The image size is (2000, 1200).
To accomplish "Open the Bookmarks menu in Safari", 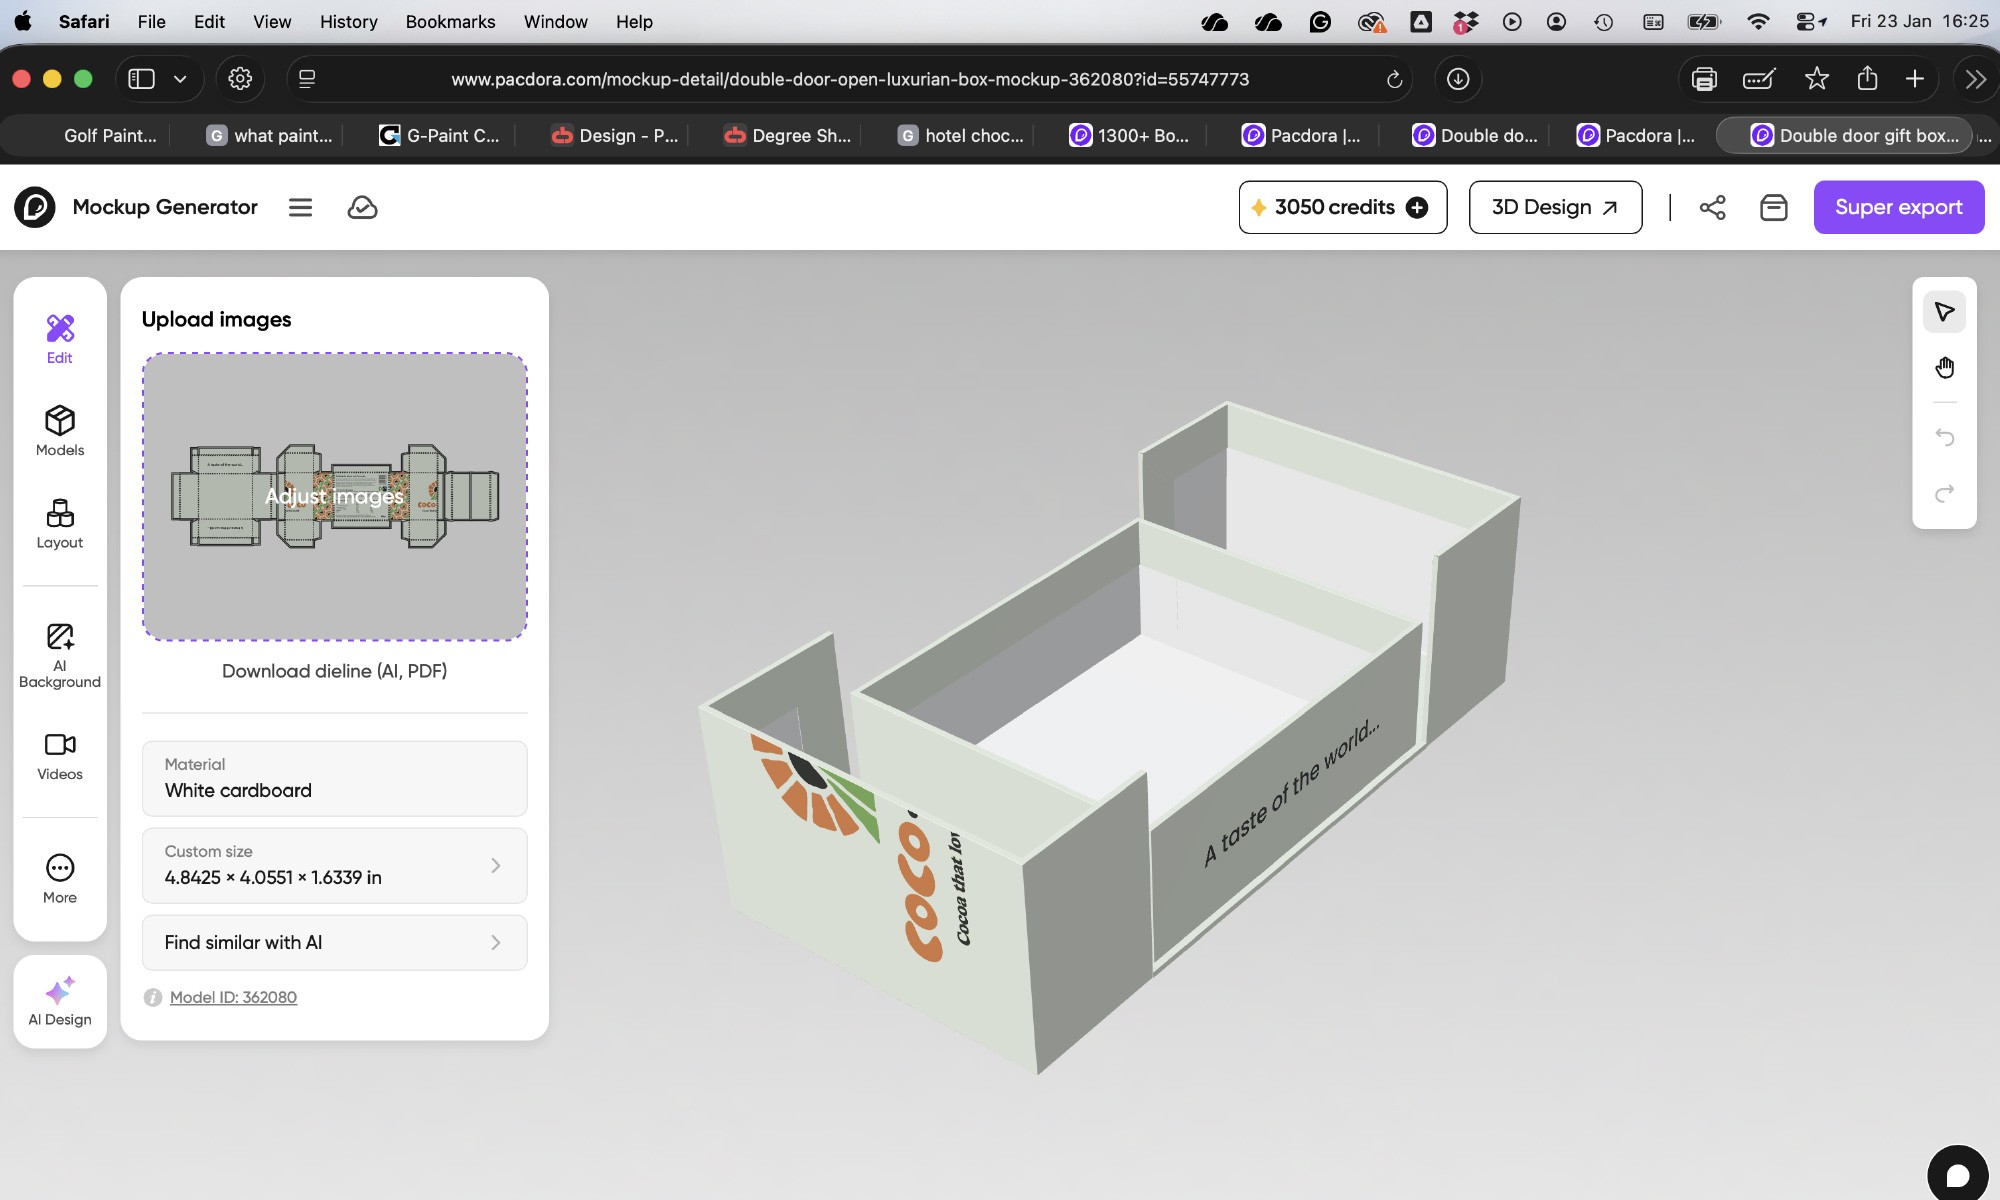I will coord(450,21).
